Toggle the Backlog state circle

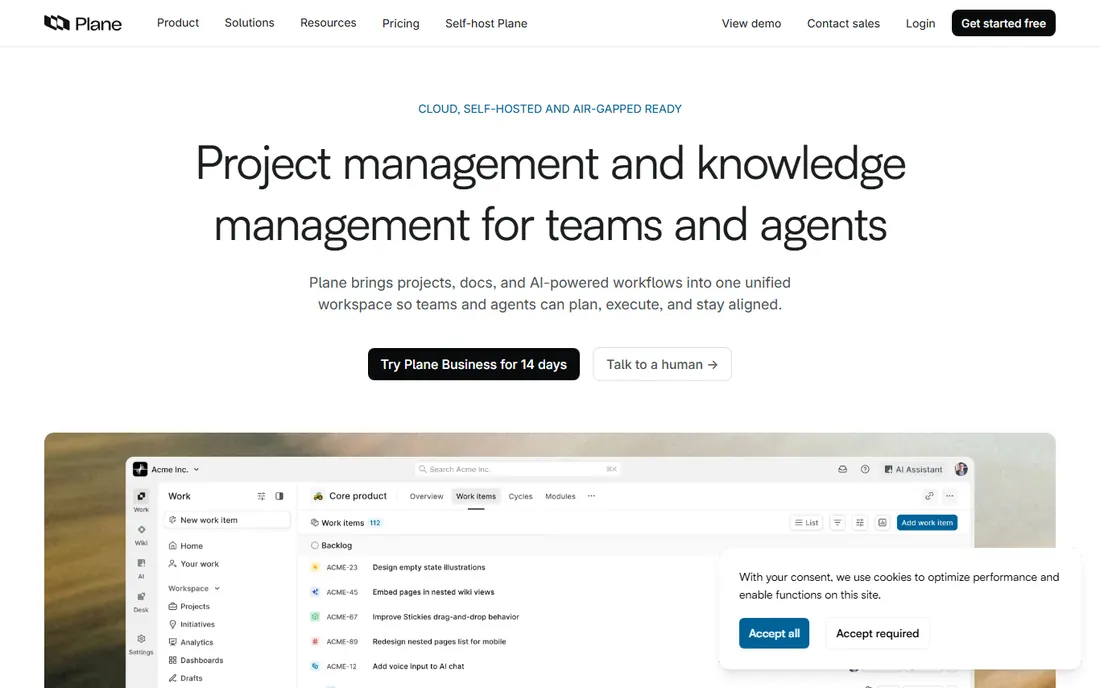click(314, 545)
